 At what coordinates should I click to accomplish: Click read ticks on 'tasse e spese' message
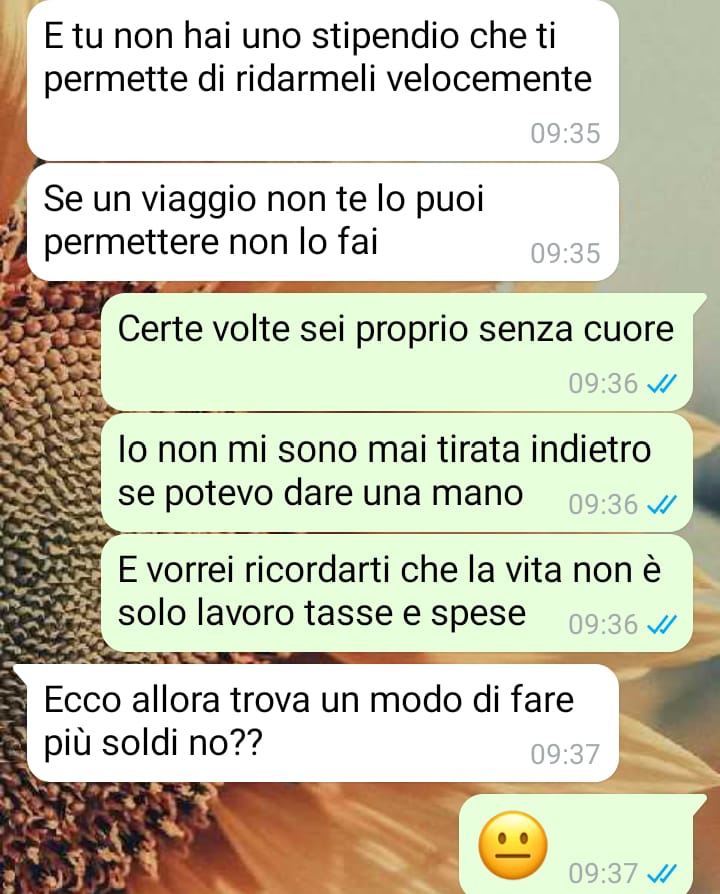[662, 625]
